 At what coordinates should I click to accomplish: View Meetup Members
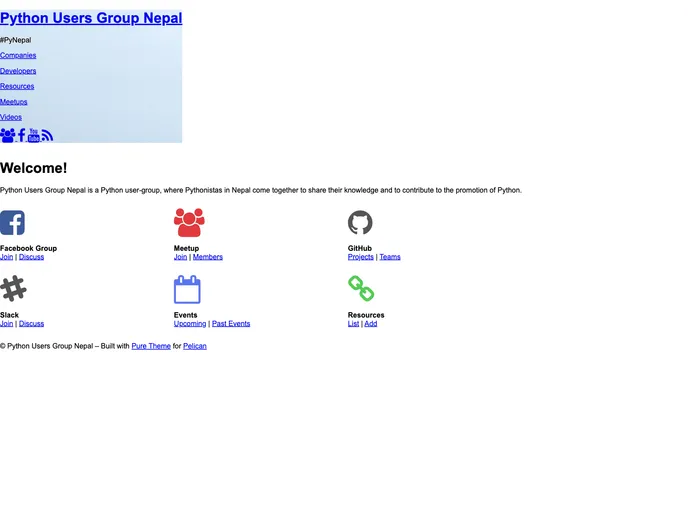208,257
